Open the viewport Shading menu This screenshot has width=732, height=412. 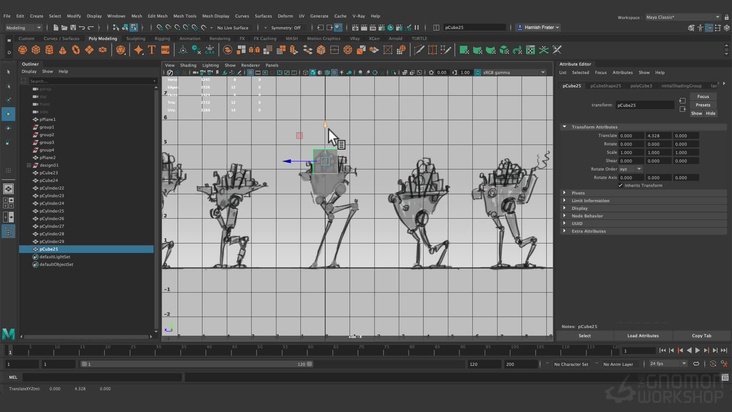pyautogui.click(x=188, y=65)
